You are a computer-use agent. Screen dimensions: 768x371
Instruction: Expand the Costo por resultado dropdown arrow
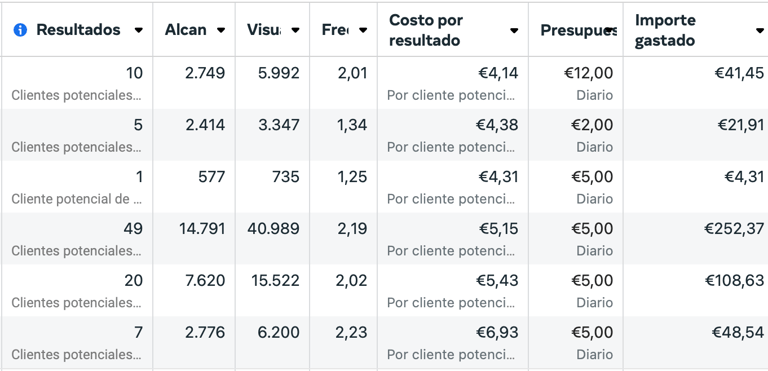coord(514,30)
